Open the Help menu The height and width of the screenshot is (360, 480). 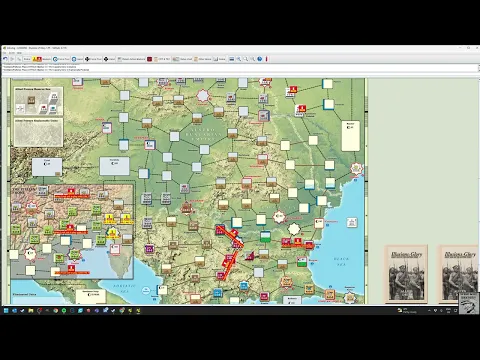(19, 53)
